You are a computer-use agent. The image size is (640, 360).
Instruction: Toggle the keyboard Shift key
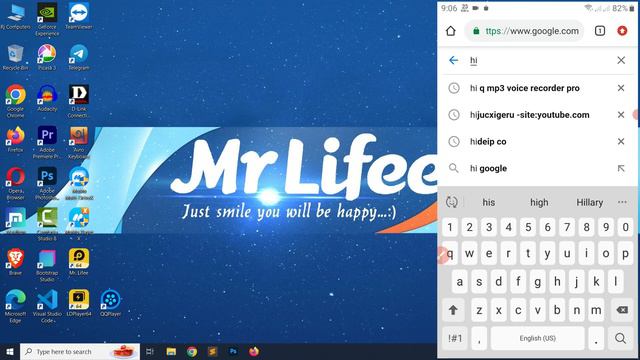click(453, 310)
